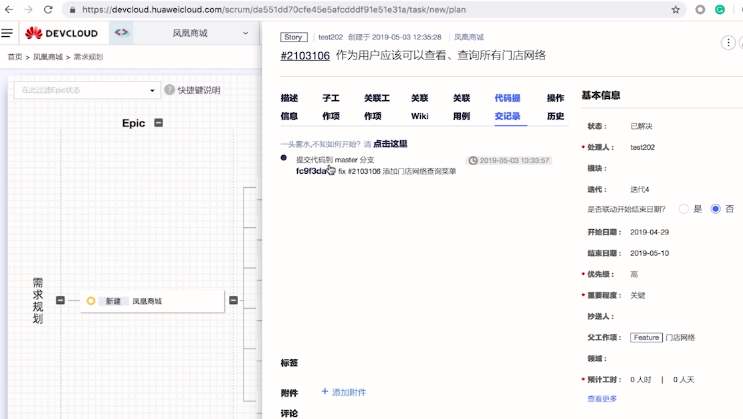Select the 新建 status tag on card
The height and width of the screenshot is (419, 743).
113,301
